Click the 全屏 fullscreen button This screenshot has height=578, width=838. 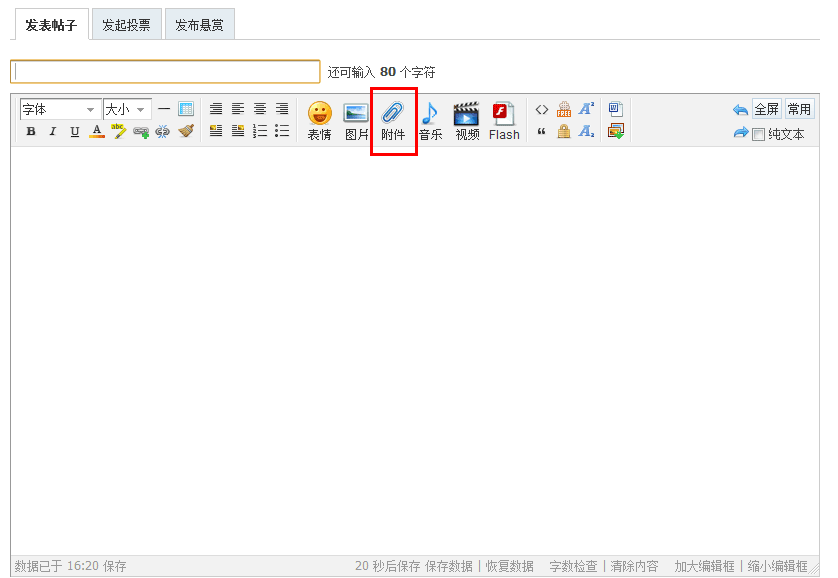click(x=766, y=109)
